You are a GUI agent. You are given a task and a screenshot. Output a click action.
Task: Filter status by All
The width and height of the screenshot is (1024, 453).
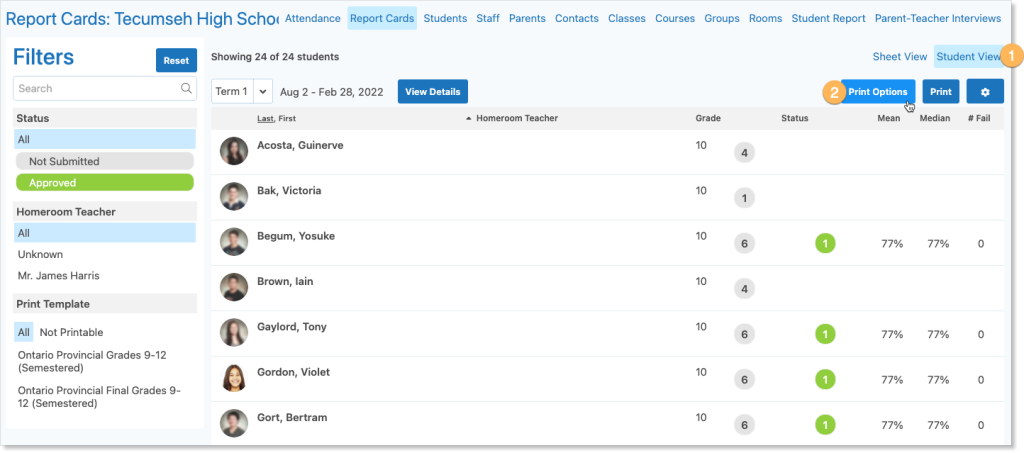[105, 140]
